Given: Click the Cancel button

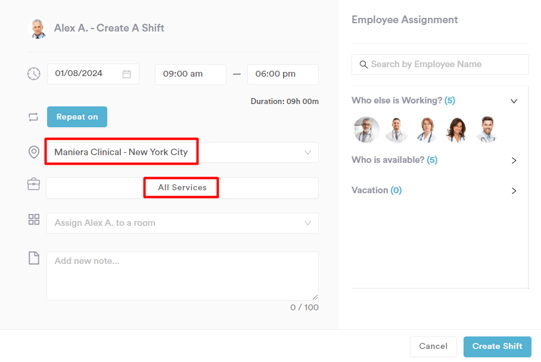Looking at the screenshot, I should [x=433, y=346].
